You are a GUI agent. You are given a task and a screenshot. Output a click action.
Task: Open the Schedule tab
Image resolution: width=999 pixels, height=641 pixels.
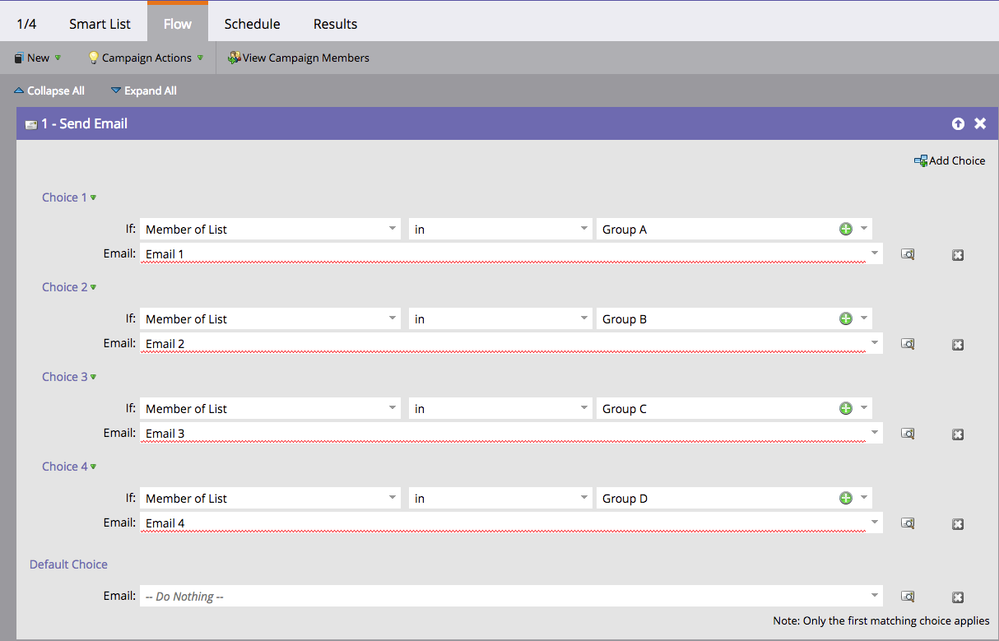tap(252, 23)
